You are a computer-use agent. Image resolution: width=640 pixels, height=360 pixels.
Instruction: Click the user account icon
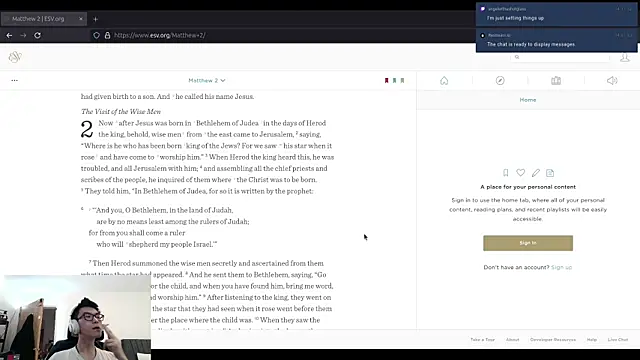point(624,58)
